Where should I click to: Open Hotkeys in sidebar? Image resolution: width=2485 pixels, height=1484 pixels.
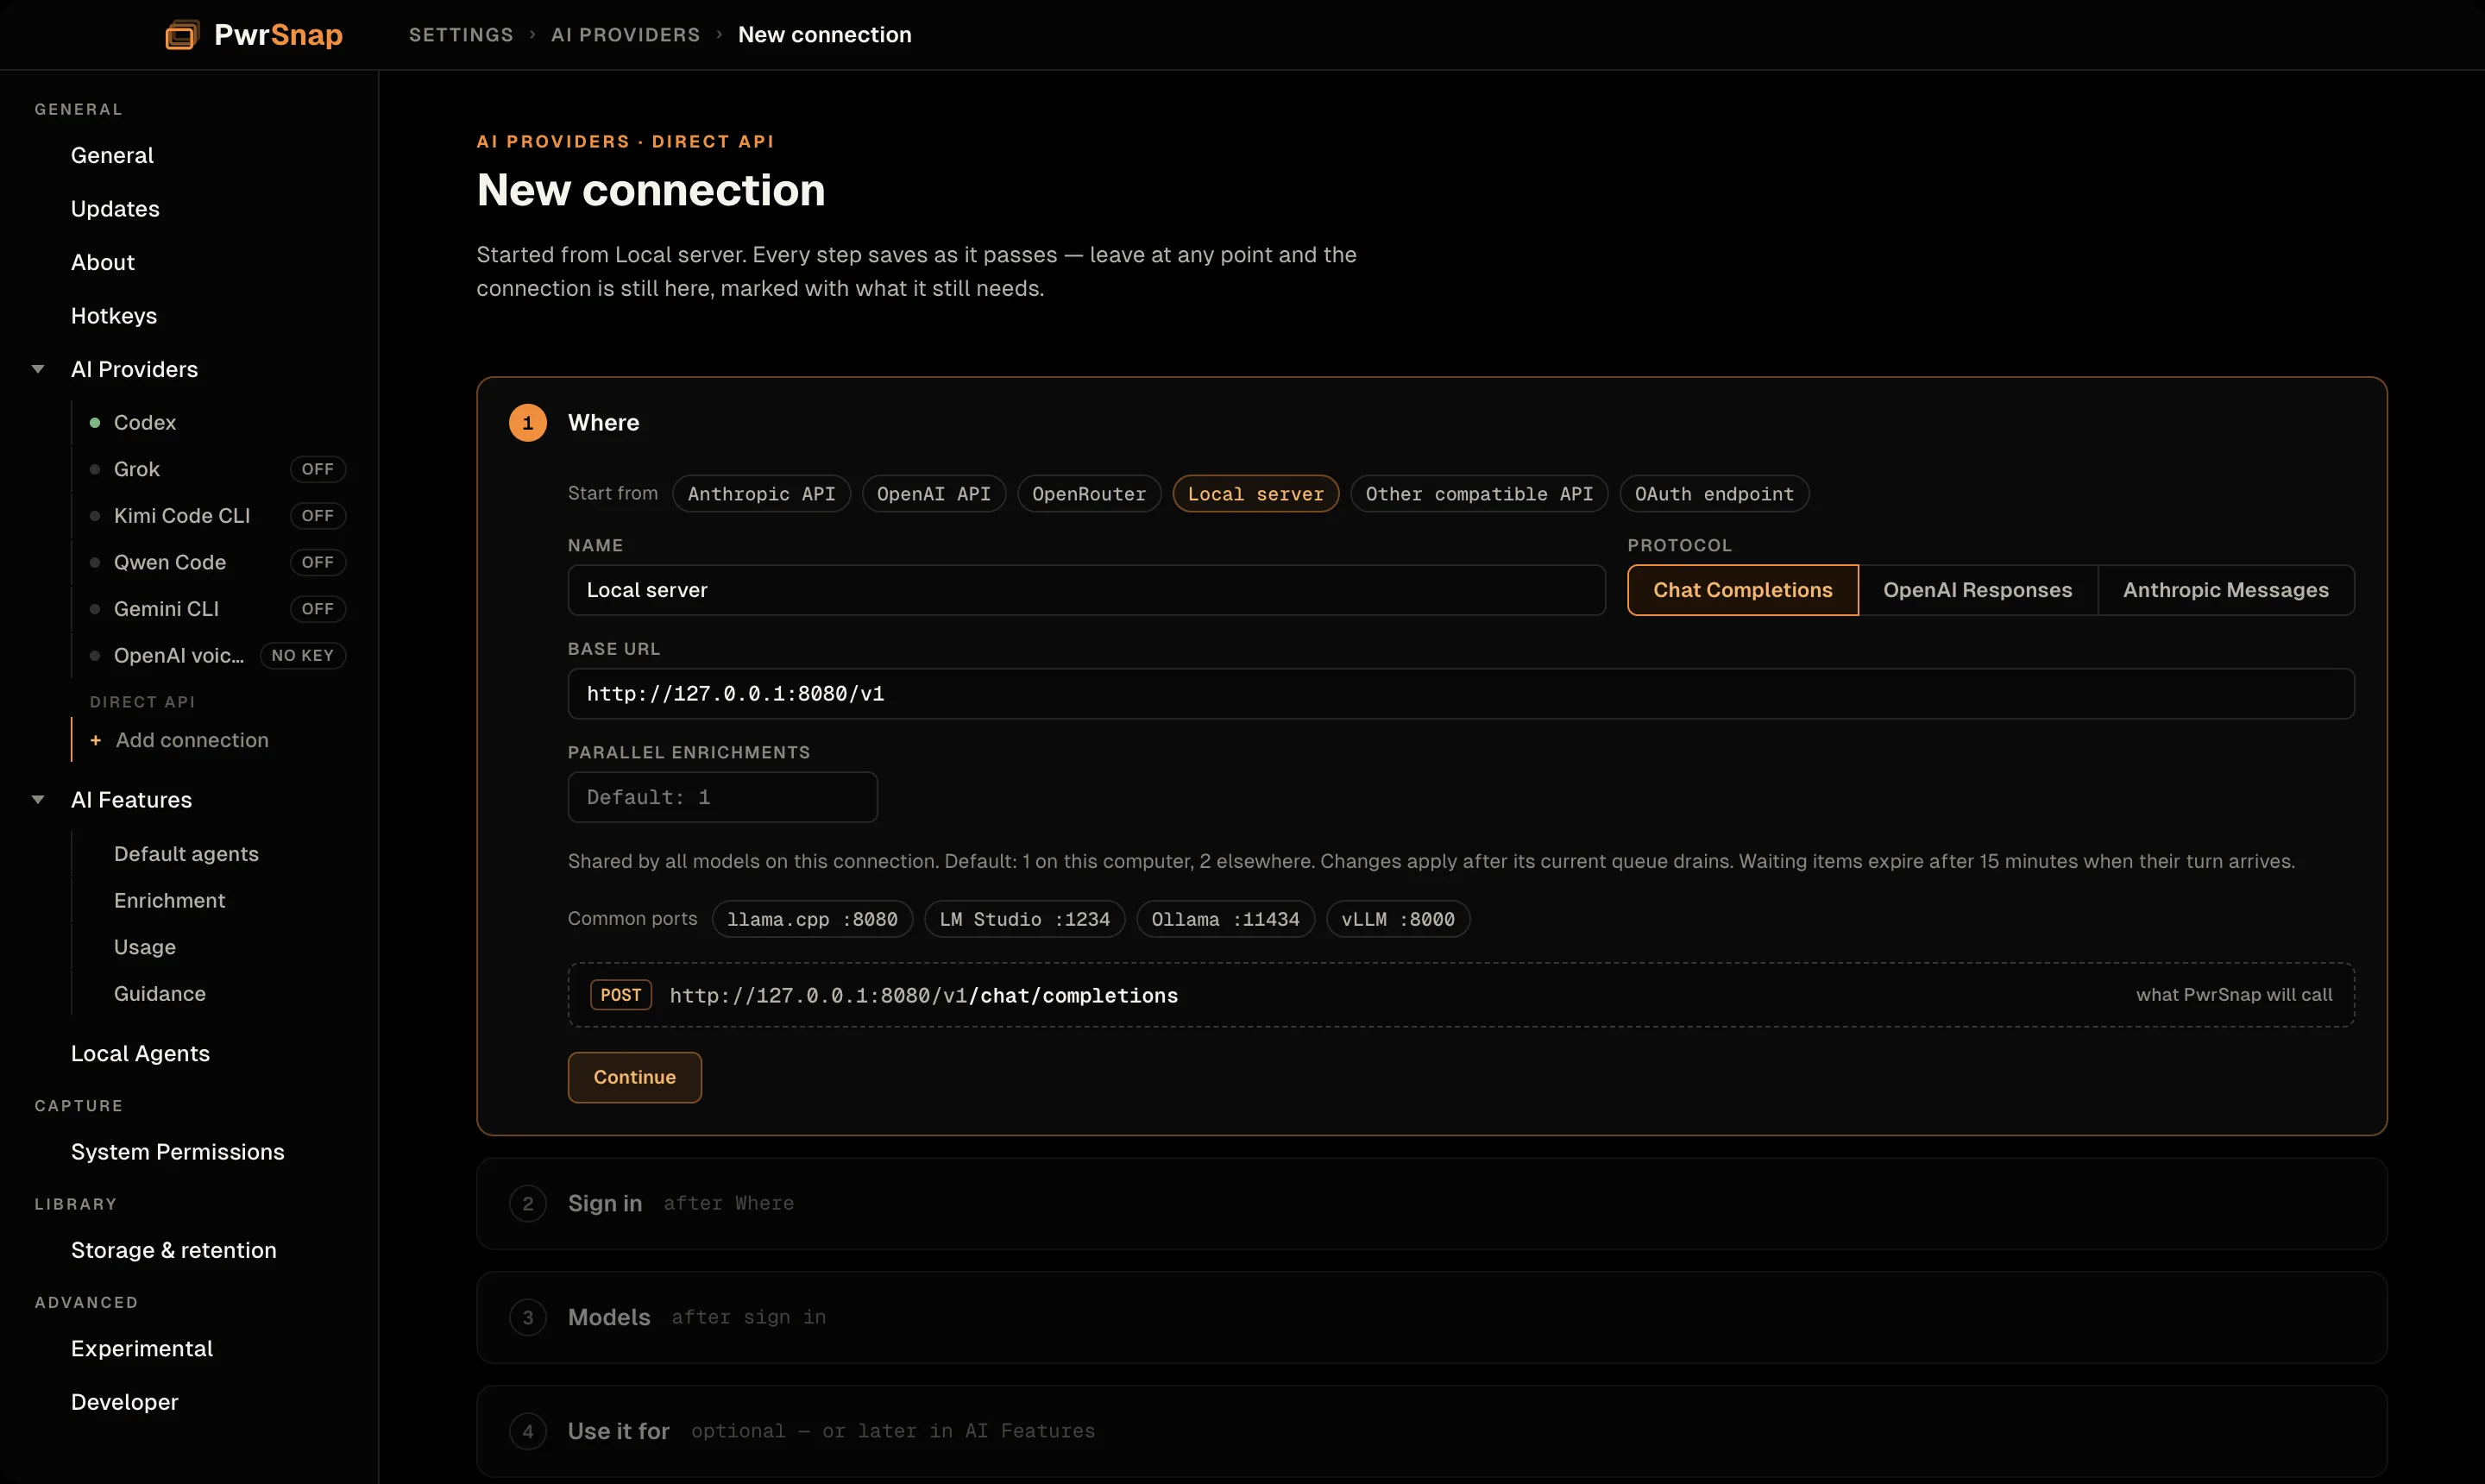point(114,316)
